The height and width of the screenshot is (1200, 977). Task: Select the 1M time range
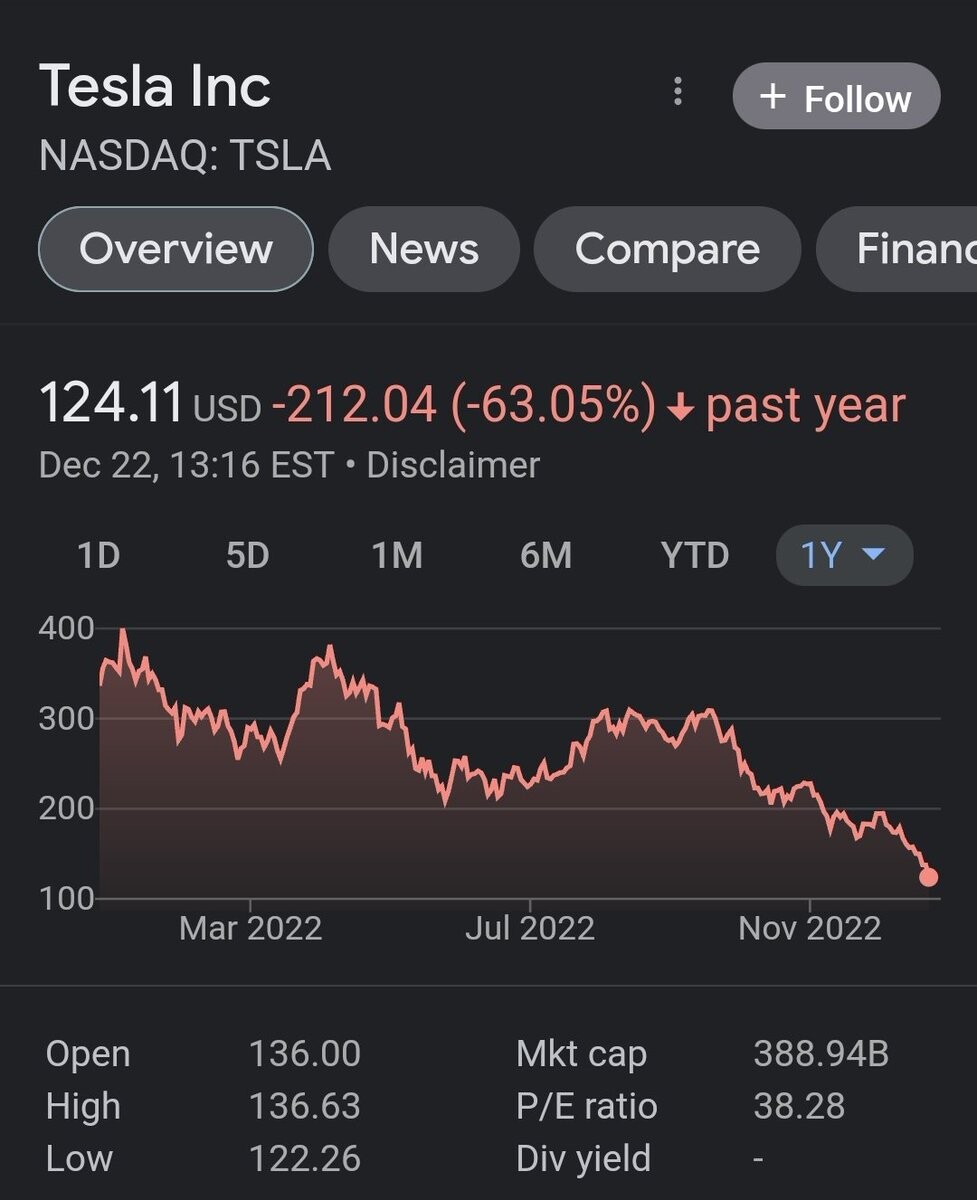(x=397, y=555)
